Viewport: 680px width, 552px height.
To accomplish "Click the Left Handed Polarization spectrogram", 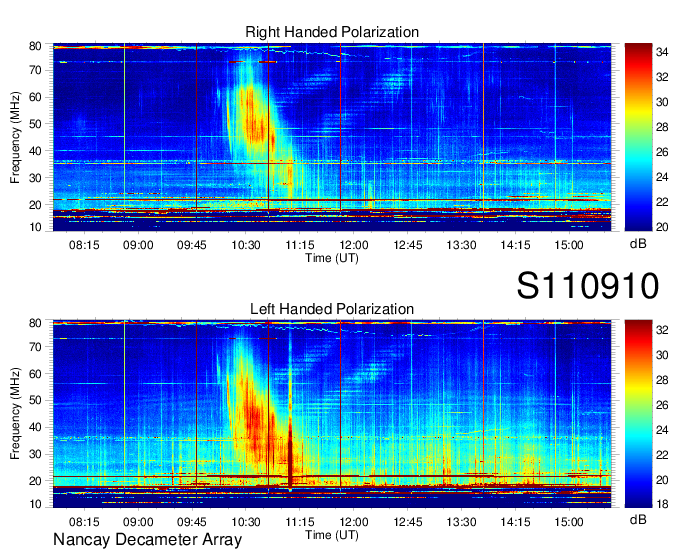I will (x=332, y=414).
